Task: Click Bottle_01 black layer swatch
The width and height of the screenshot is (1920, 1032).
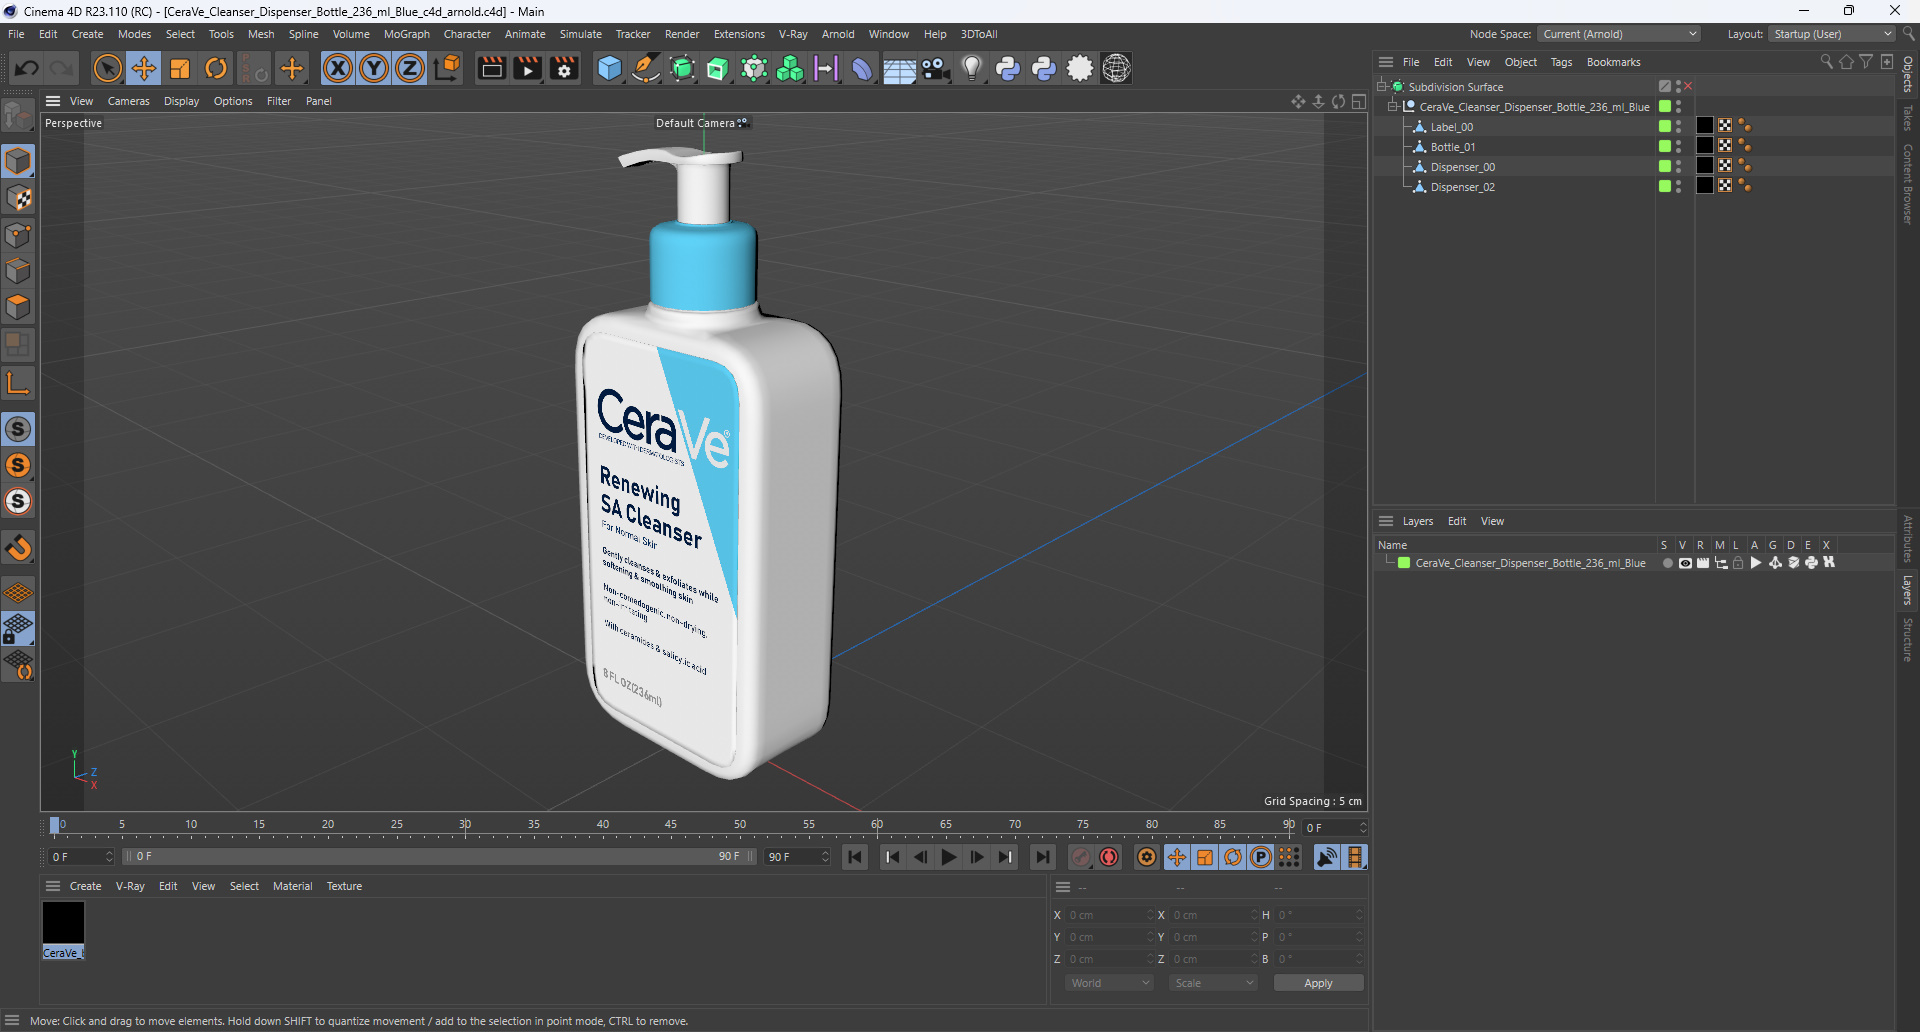Action: coord(1705,146)
